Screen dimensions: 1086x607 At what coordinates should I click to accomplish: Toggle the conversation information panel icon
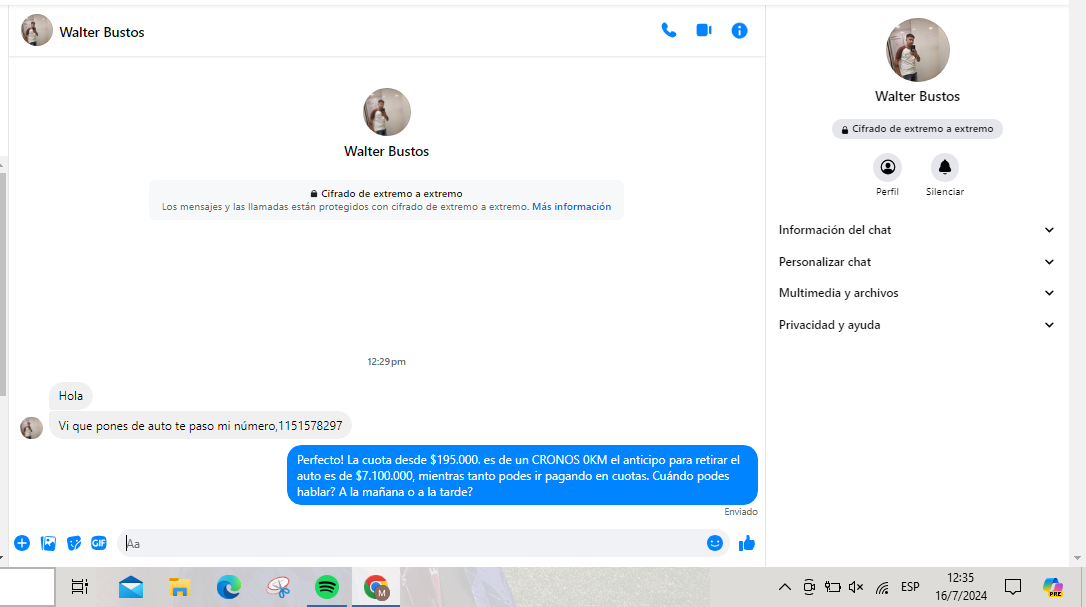click(739, 31)
